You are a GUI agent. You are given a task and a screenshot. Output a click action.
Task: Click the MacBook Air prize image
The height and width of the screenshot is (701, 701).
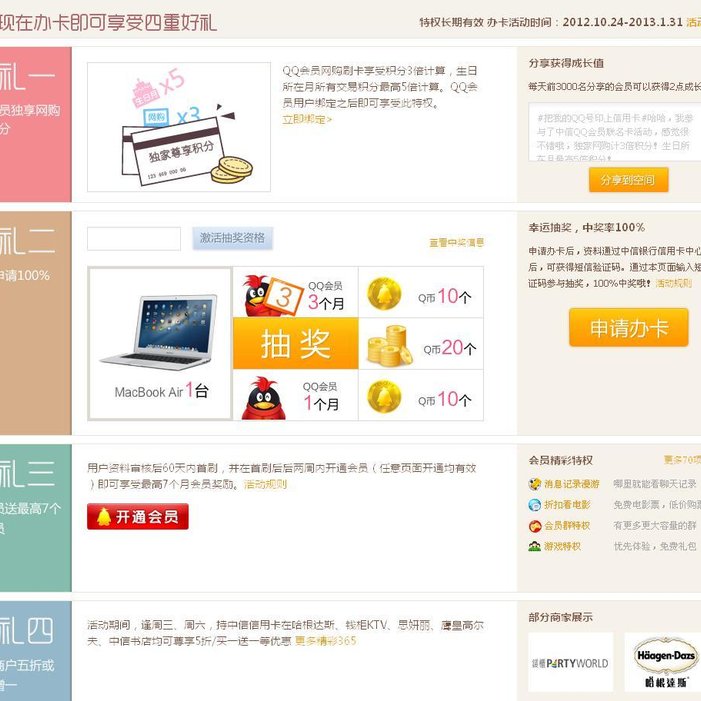pyautogui.click(x=161, y=331)
